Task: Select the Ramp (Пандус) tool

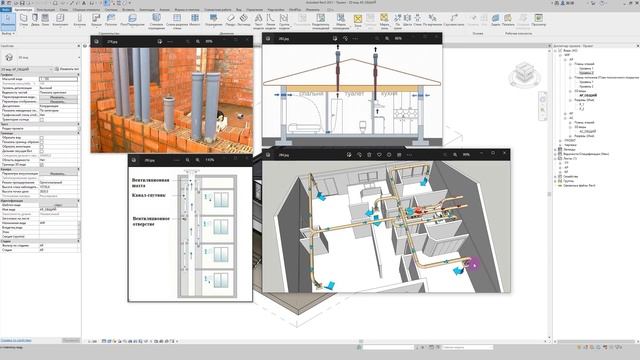Action: coord(231,20)
